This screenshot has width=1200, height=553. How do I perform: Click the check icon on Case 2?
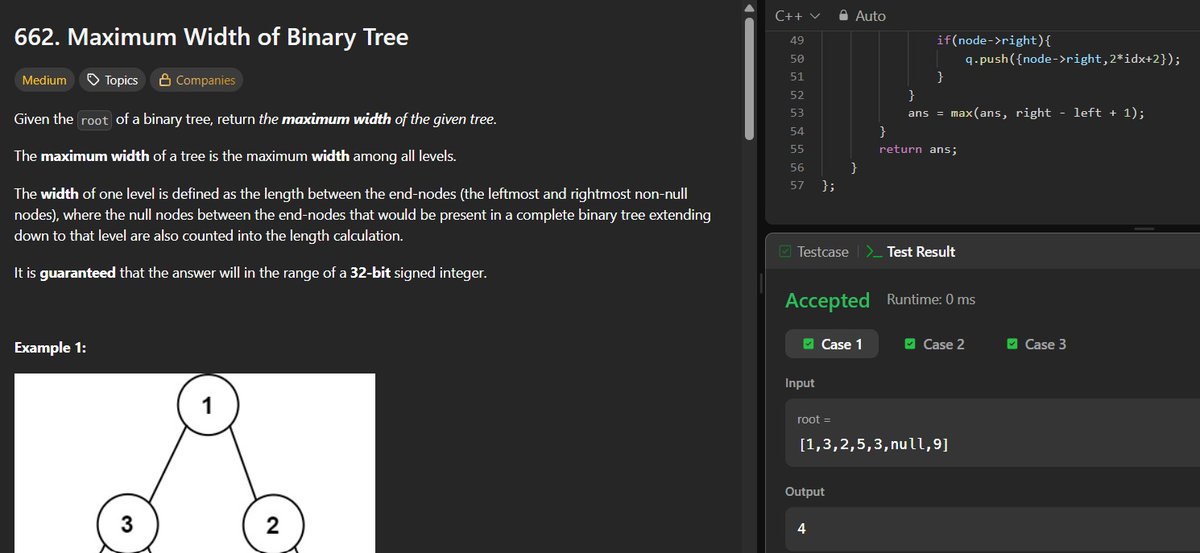(910, 344)
